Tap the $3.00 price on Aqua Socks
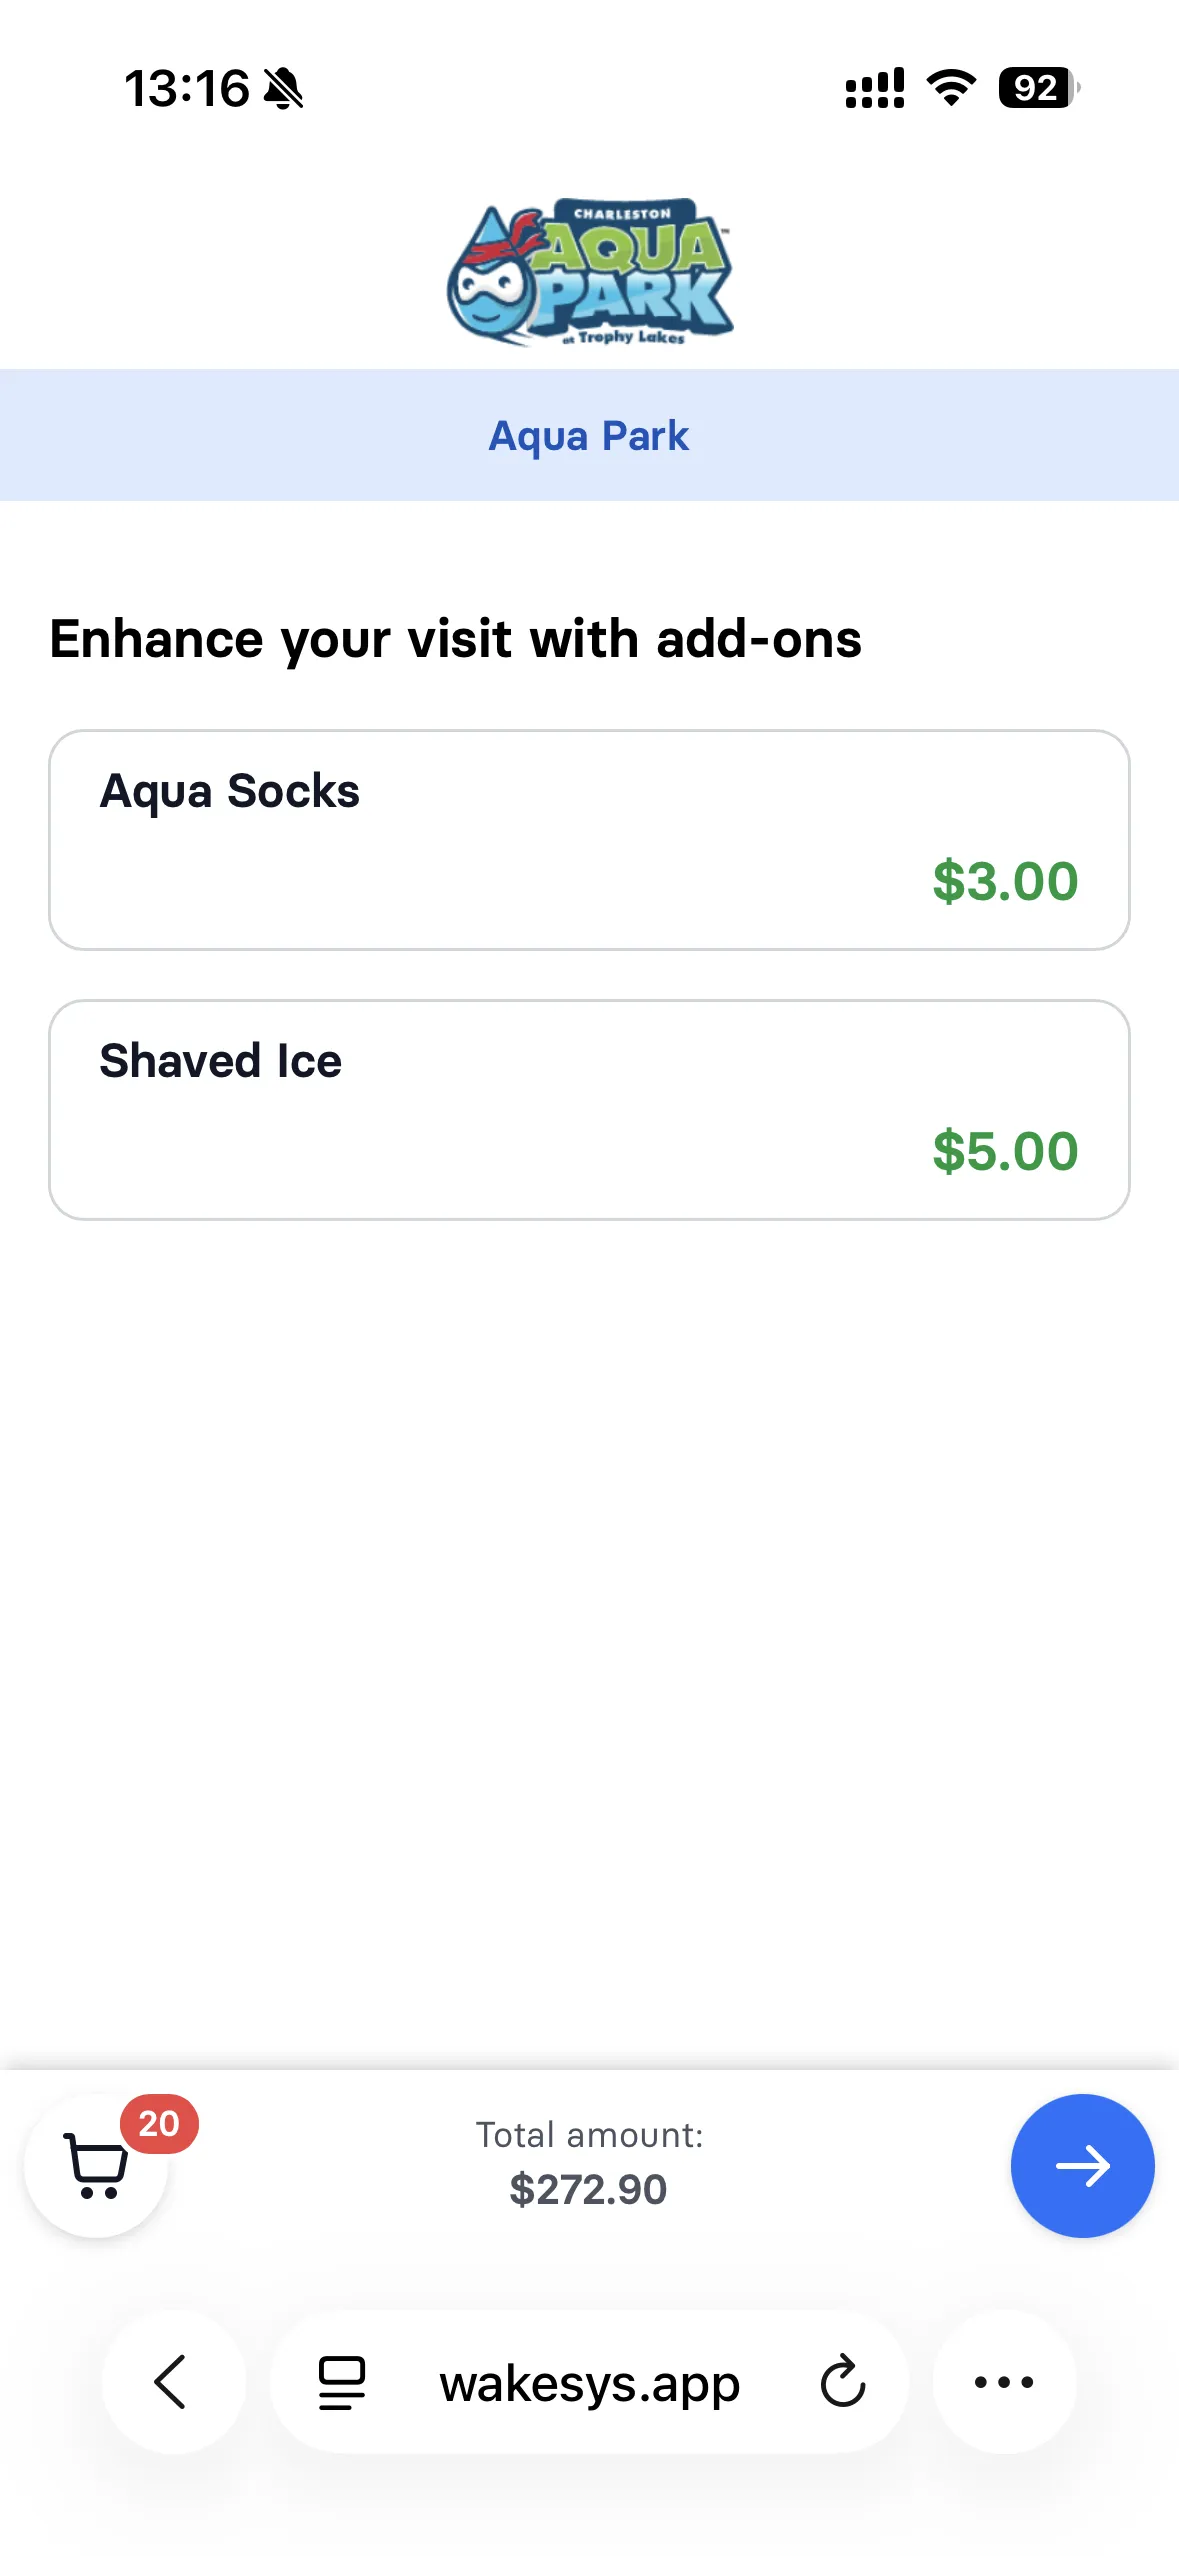 pos(1005,881)
